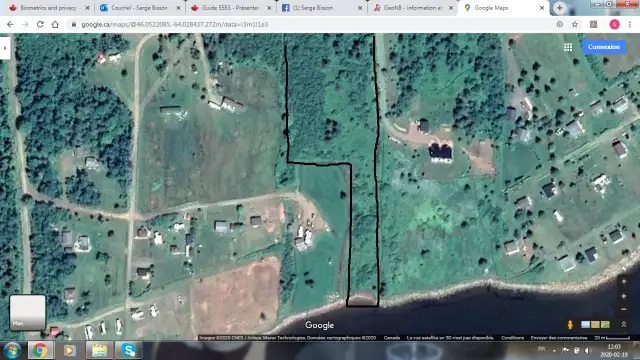Open Chrome's three-dot menu
The image size is (640, 360).
(x=630, y=24)
